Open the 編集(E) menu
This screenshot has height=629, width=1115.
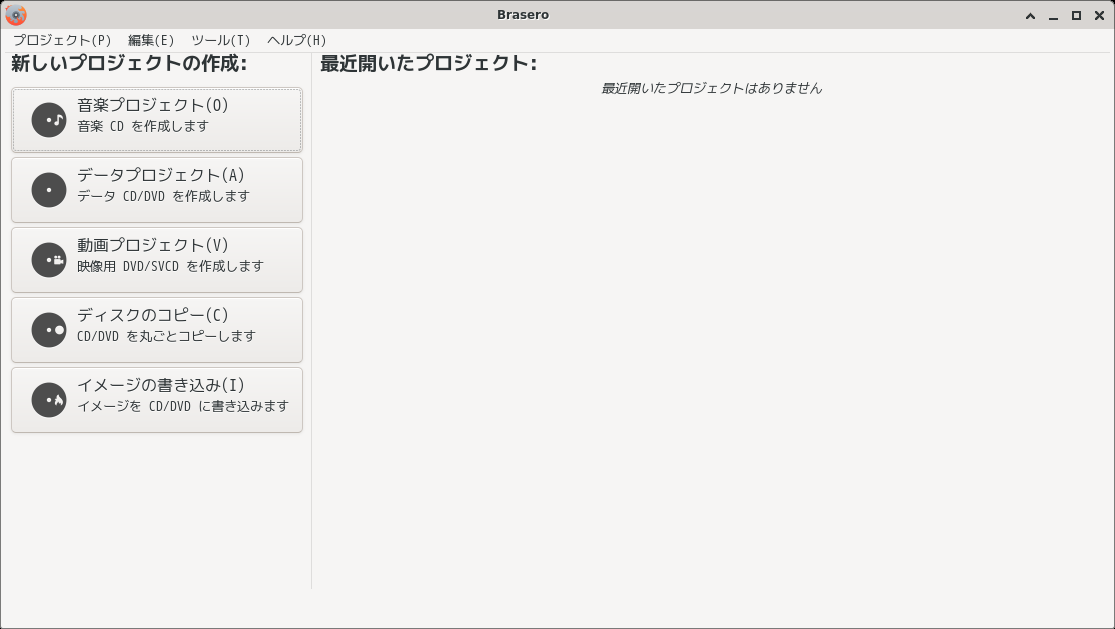[x=151, y=40]
